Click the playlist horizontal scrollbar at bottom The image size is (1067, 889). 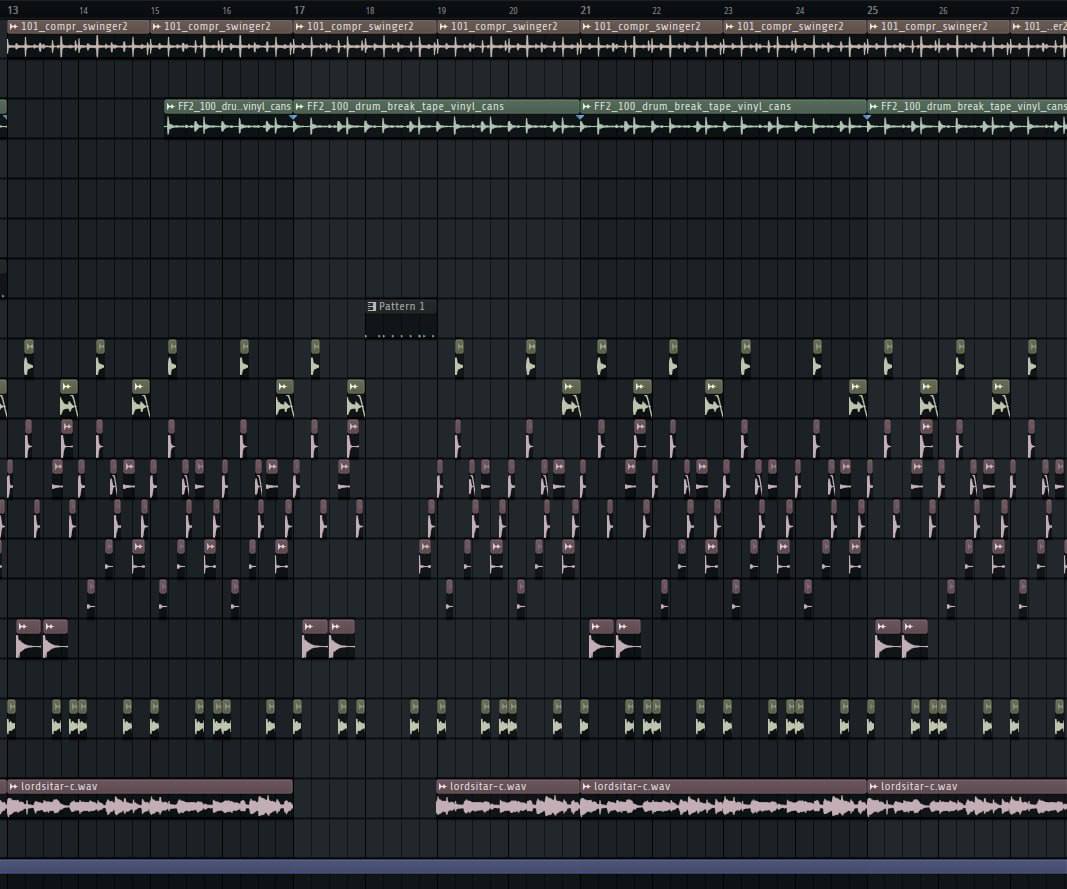534,867
